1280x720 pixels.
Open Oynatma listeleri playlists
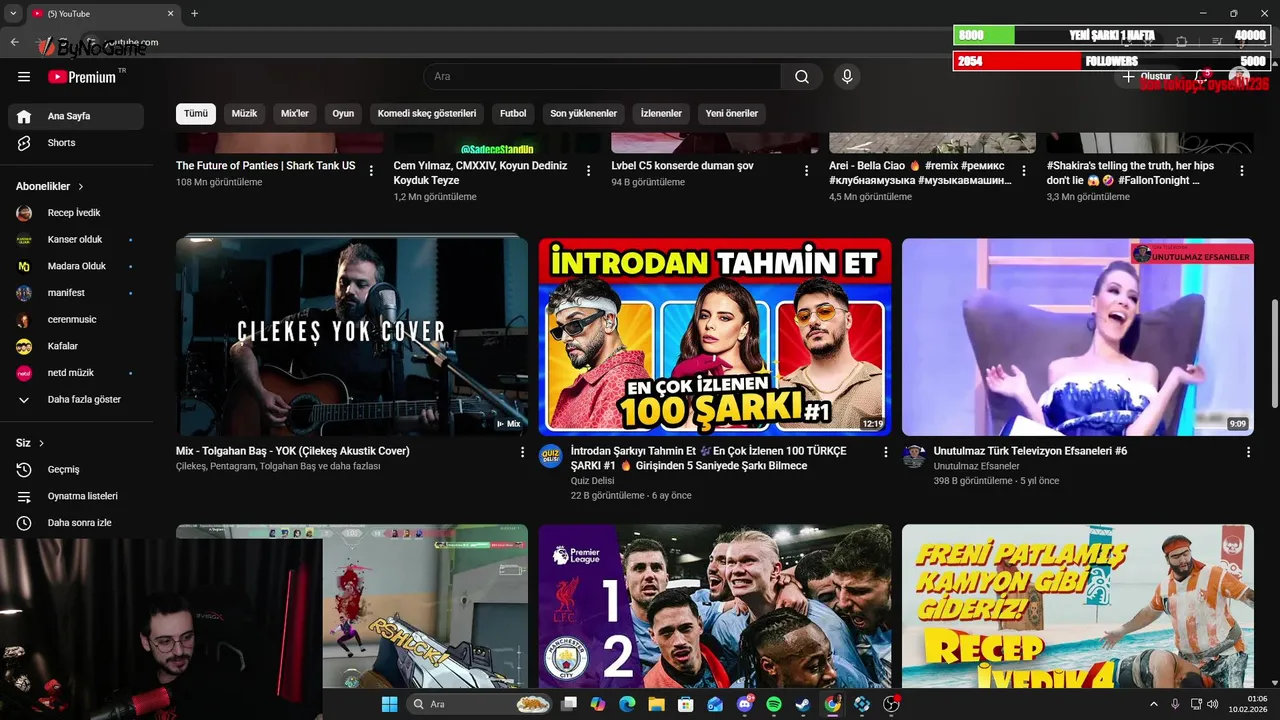click(76, 496)
